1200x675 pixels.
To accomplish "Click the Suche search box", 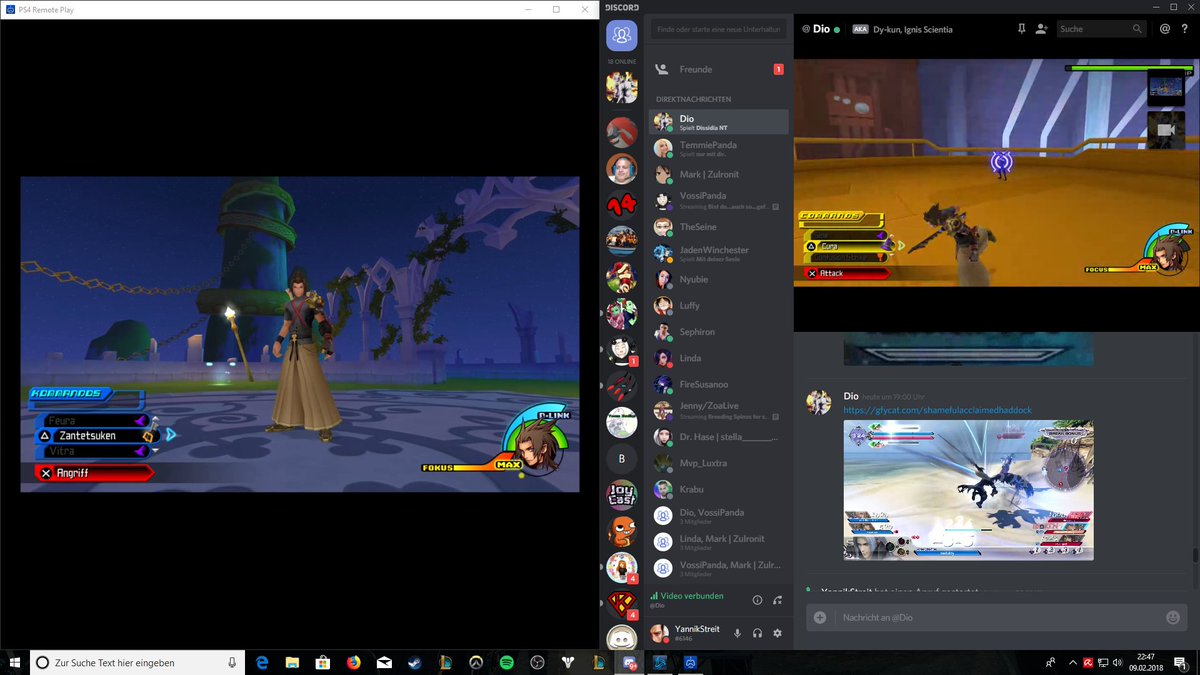I will point(1101,29).
